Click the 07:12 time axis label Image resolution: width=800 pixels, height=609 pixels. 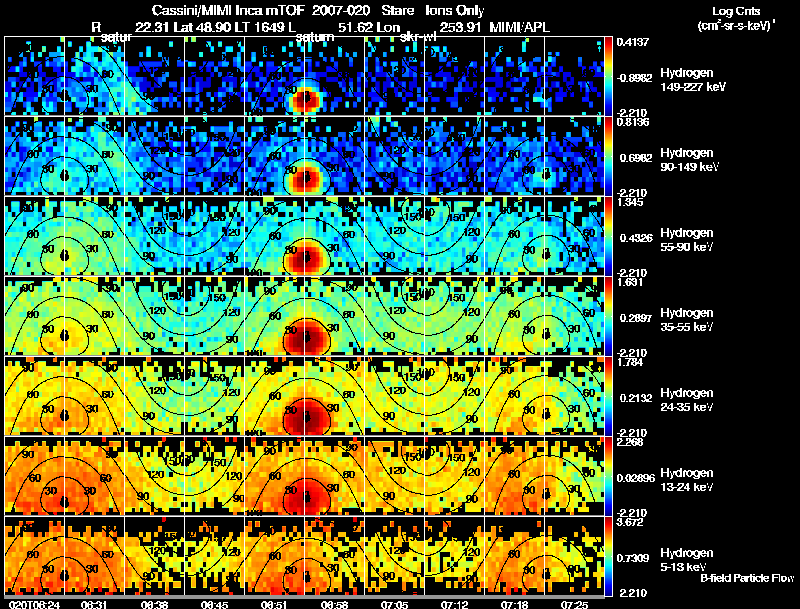pyautogui.click(x=454, y=605)
